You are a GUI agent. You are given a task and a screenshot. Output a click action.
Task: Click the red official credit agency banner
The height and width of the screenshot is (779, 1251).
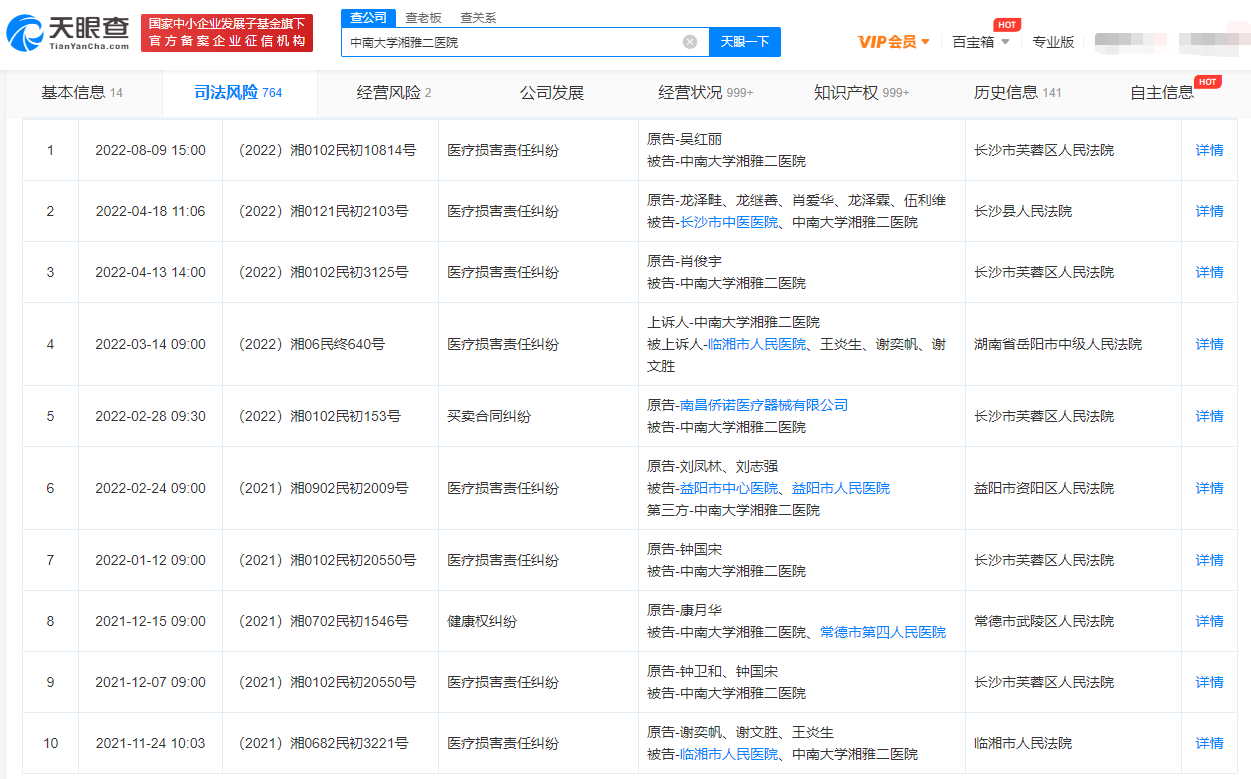click(227, 33)
